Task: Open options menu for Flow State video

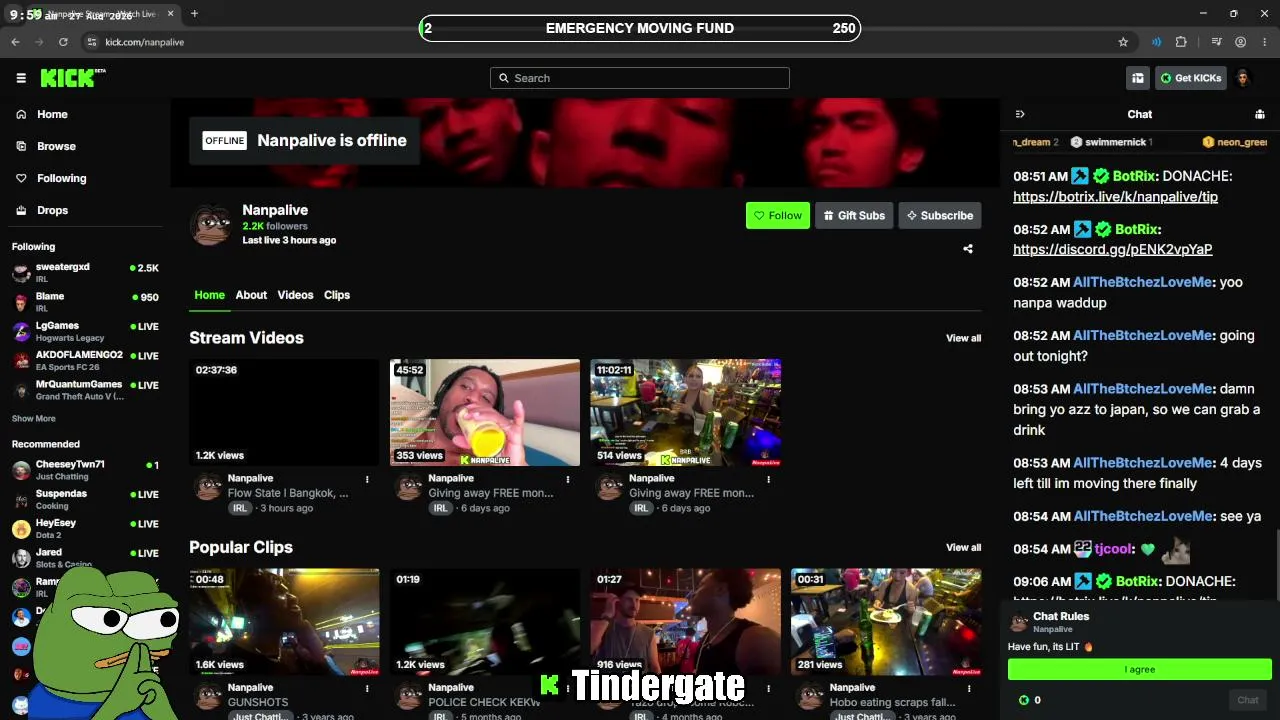Action: point(367,479)
